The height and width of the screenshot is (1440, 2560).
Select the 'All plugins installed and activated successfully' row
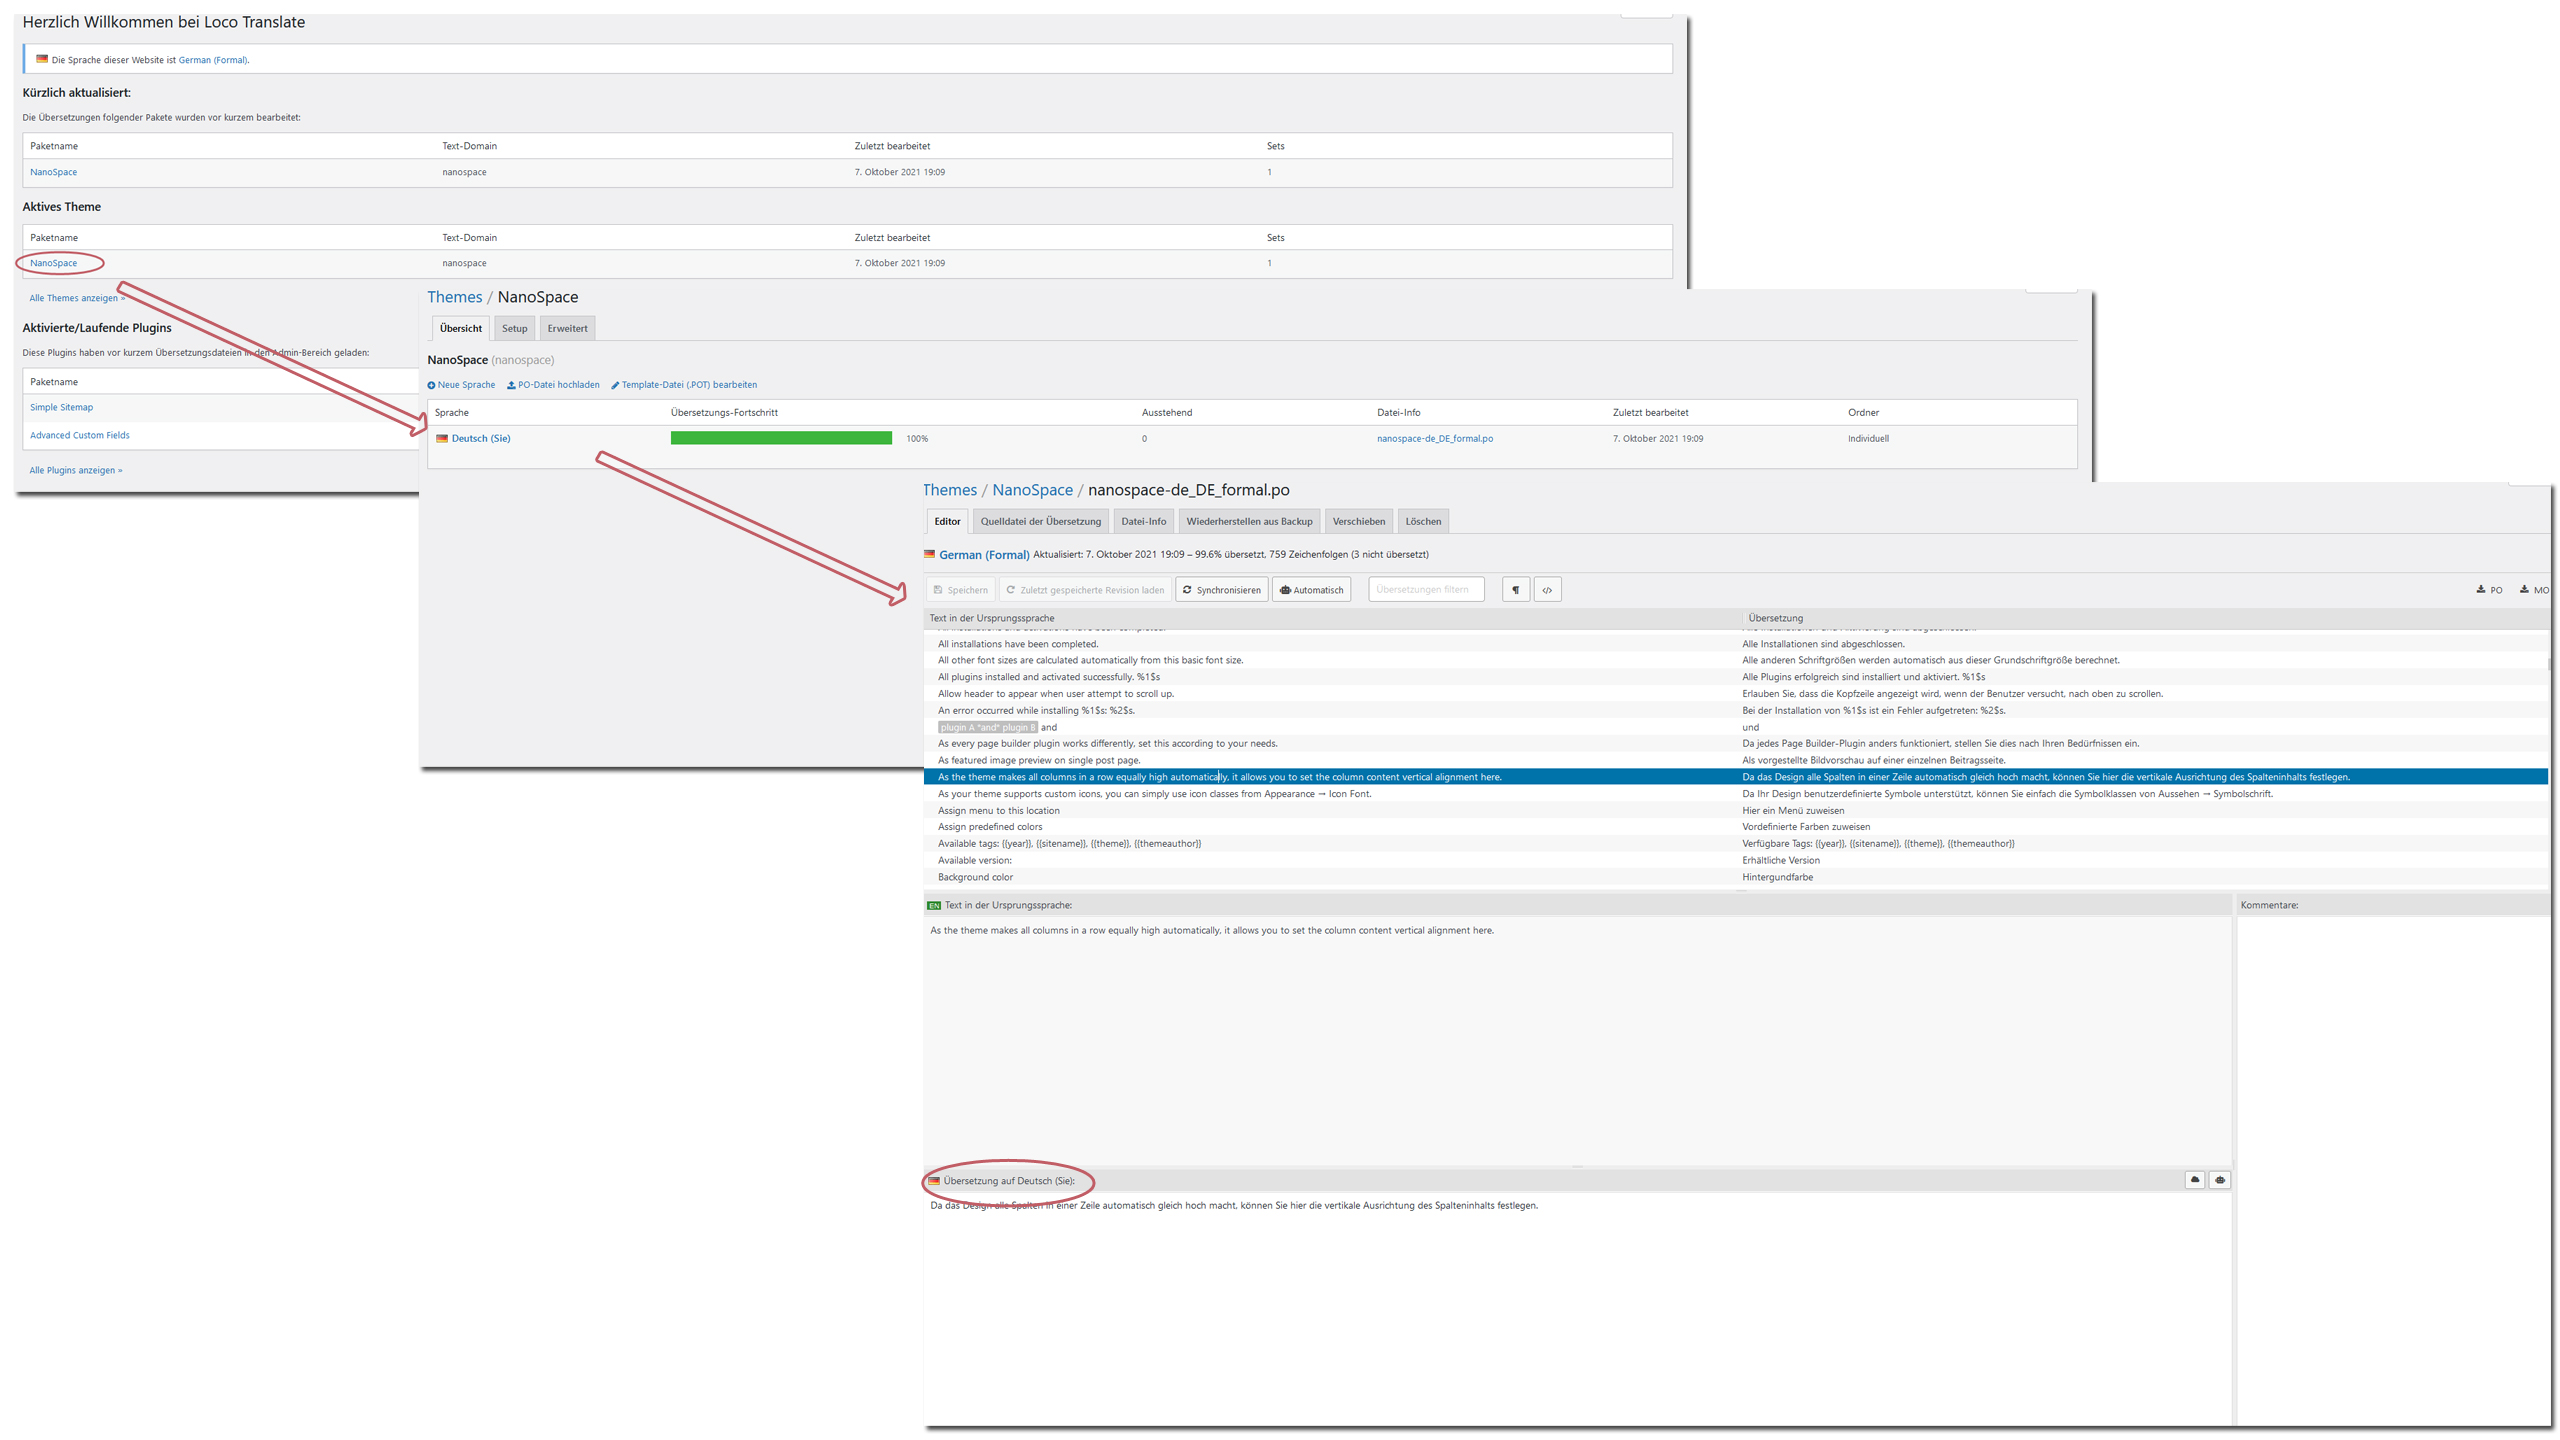point(1735,677)
